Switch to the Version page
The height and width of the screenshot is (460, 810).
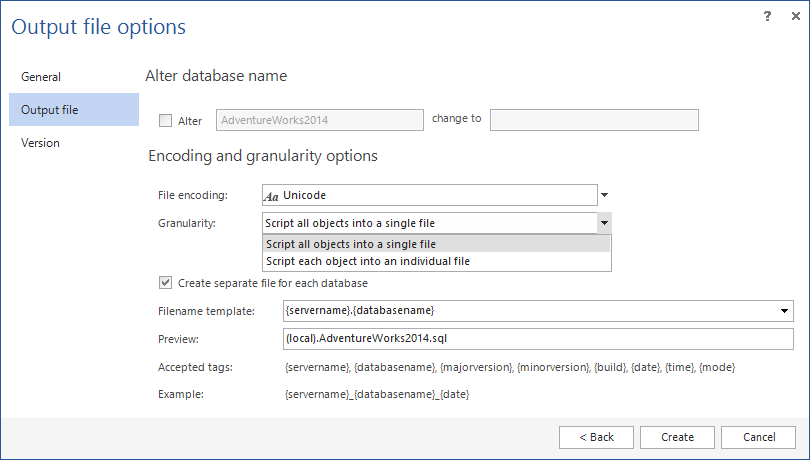pyautogui.click(x=41, y=143)
